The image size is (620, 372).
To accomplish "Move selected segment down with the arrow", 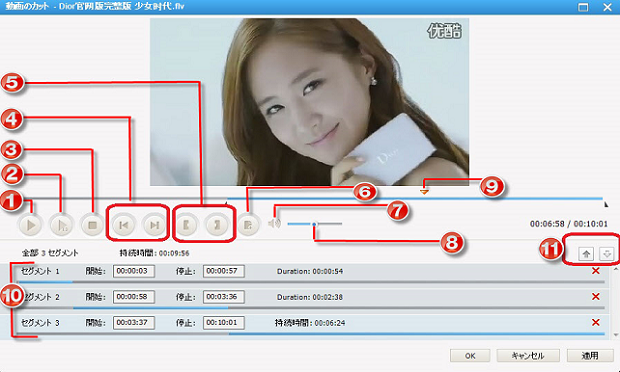I will tap(607, 254).
